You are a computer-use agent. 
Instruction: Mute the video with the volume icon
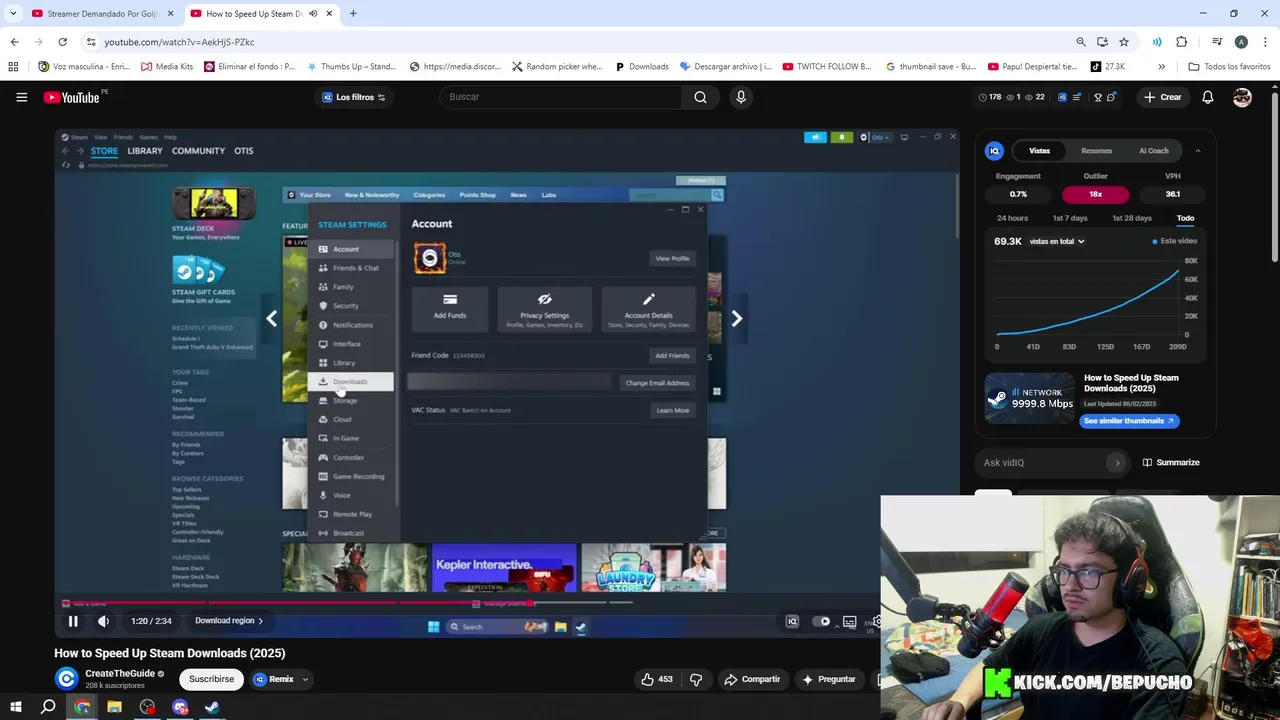(103, 621)
